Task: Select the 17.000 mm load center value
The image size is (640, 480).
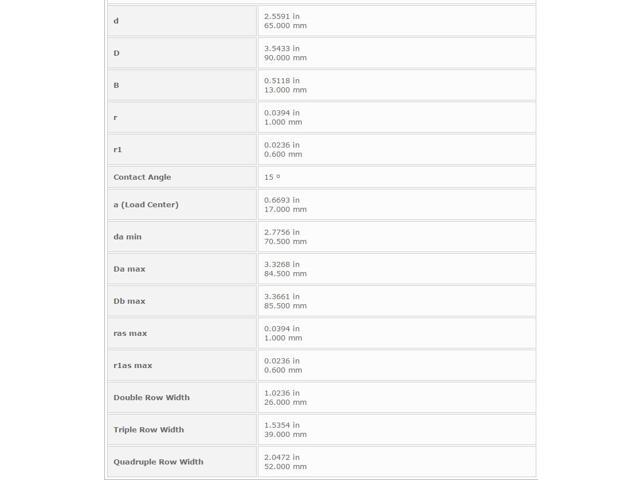Action: (285, 209)
